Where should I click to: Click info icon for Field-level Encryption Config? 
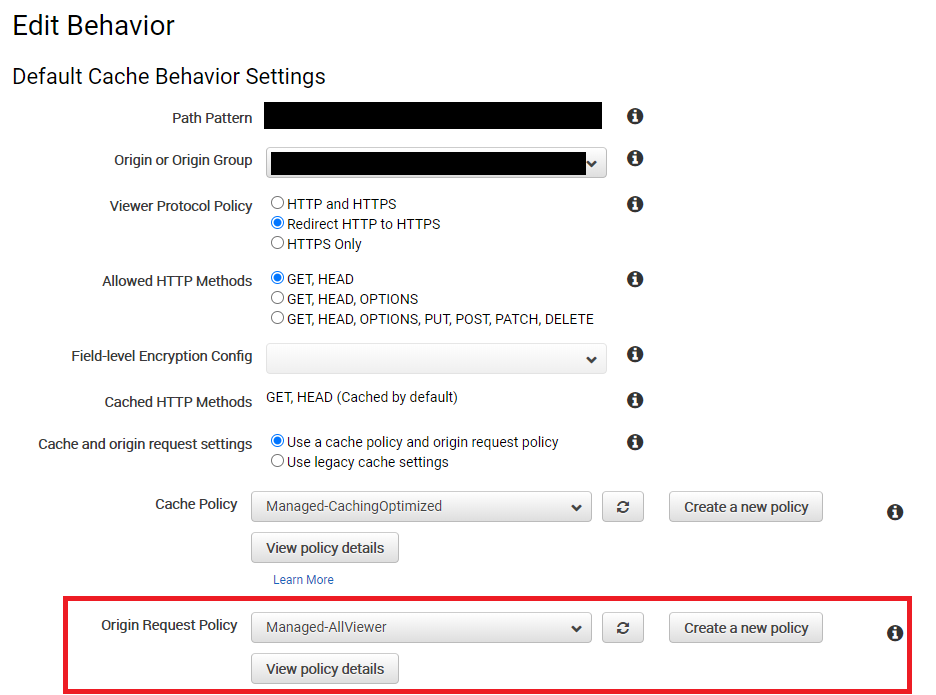coord(635,354)
